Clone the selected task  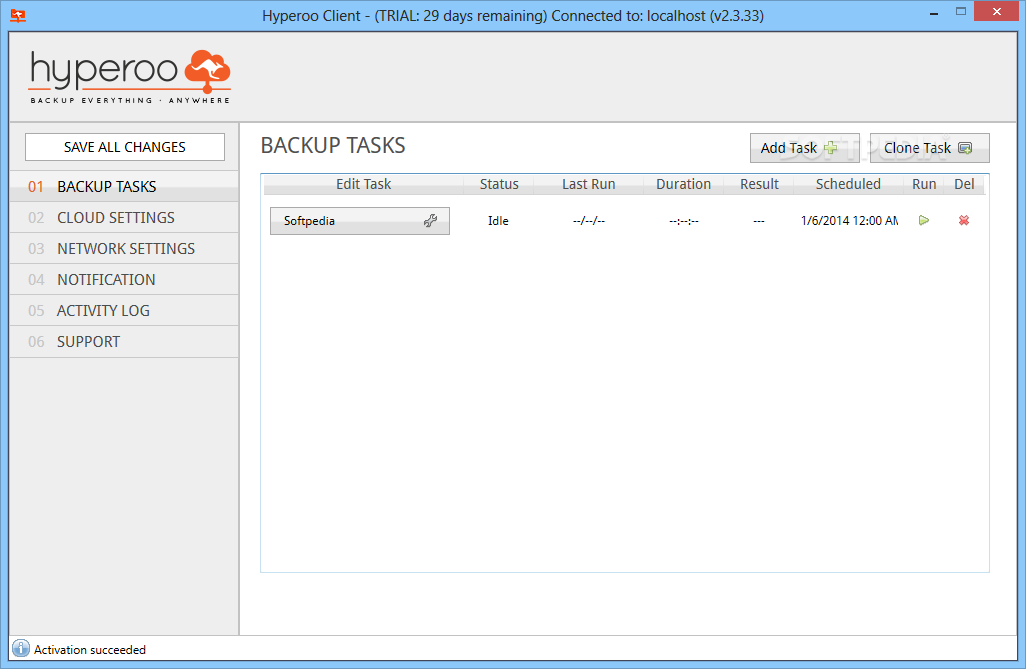[929, 148]
